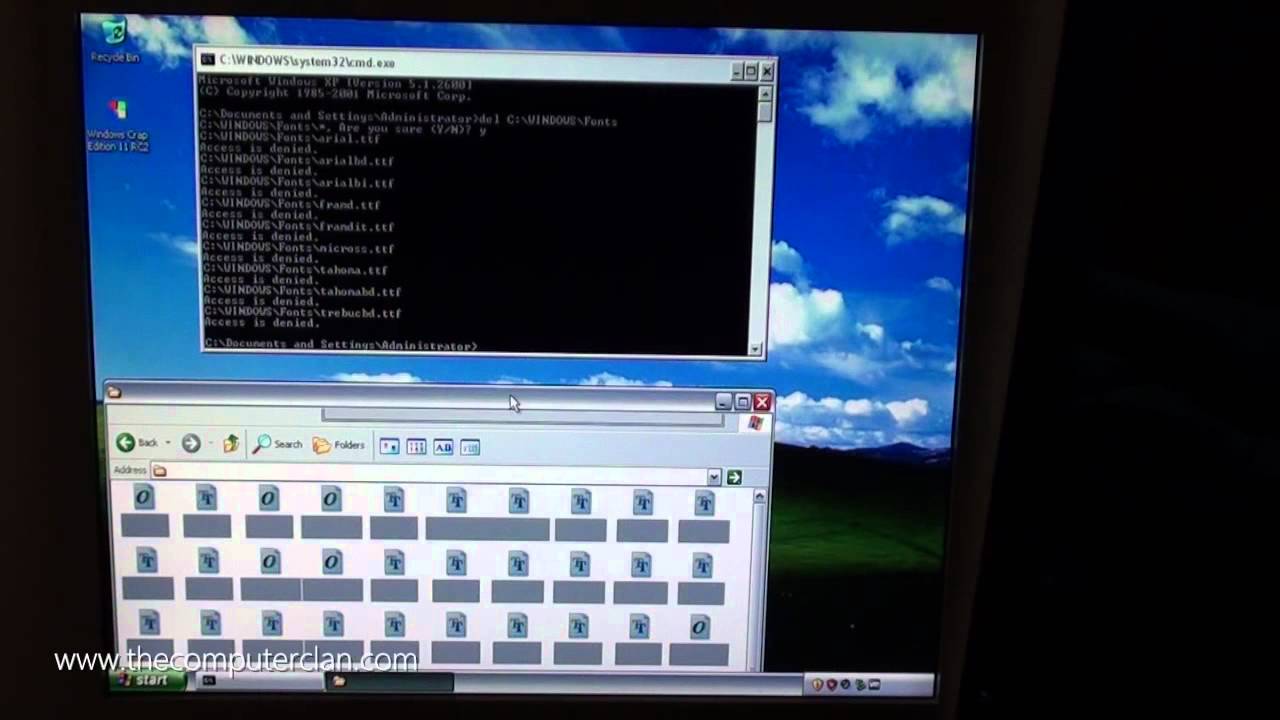Click the Fonts window scroll-up arrow
Screen dimensions: 1280x720
759,497
